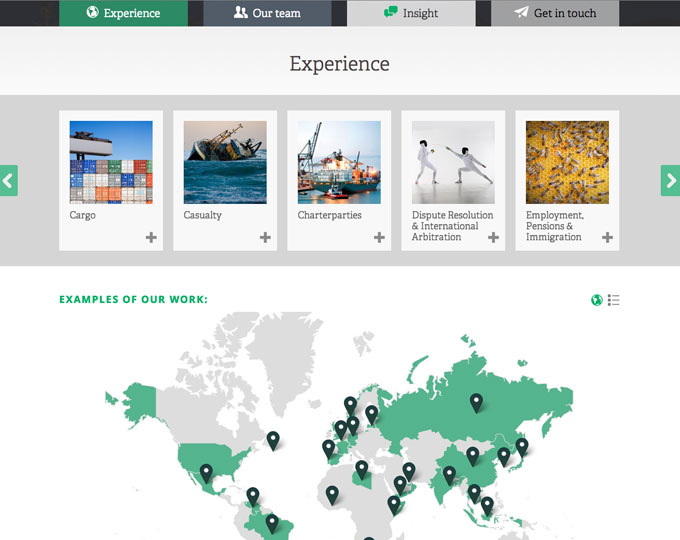Expand Employment, Pensions & Immigration plus icon

point(607,237)
